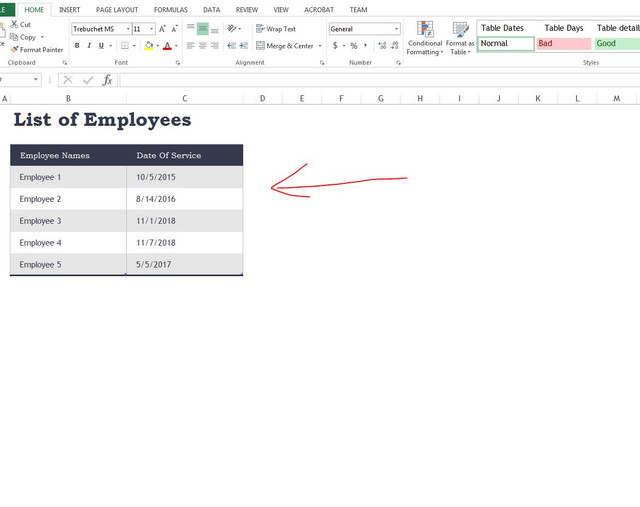640x507 pixels.
Task: Toggle Wrap Text
Action: pos(276,29)
